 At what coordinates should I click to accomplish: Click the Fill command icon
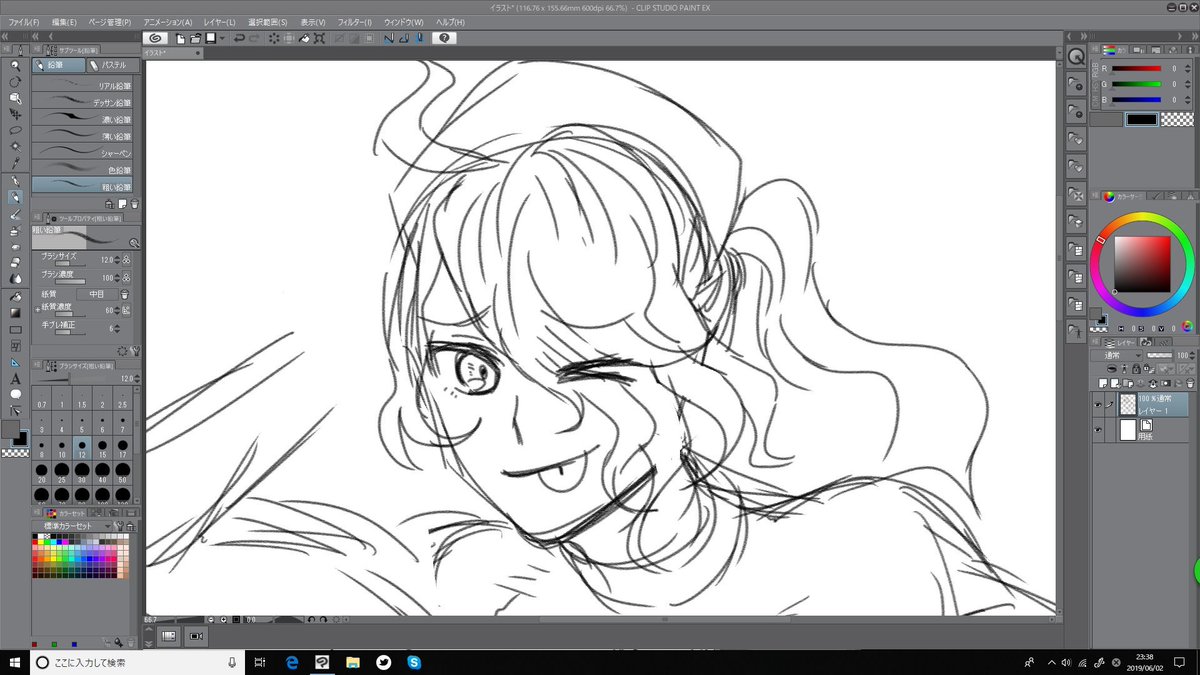coord(305,38)
